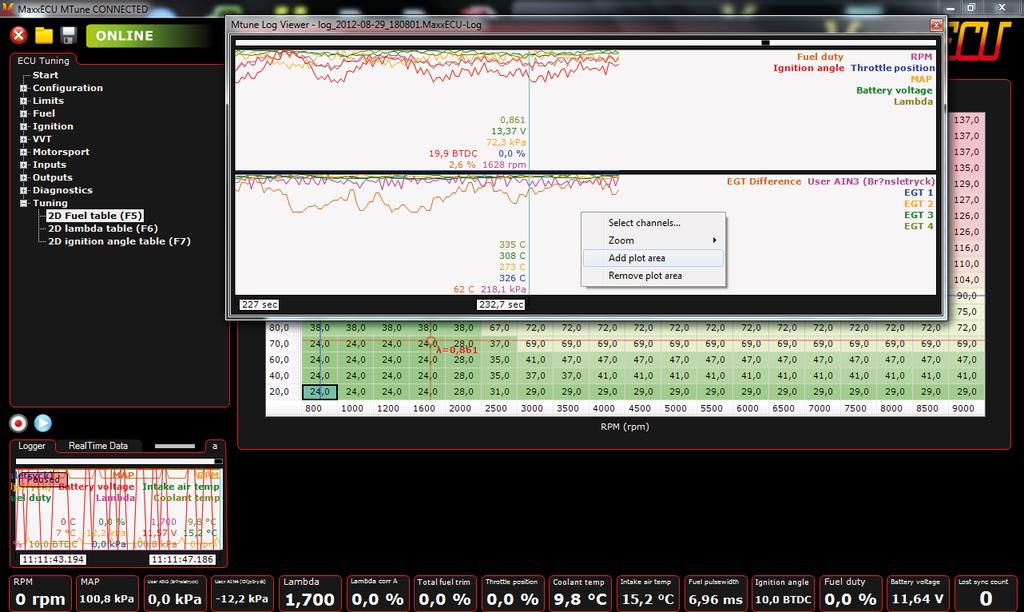The width and height of the screenshot is (1024, 612).
Task: Maximize the MaxxECU MTune main window
Action: [x=971, y=8]
